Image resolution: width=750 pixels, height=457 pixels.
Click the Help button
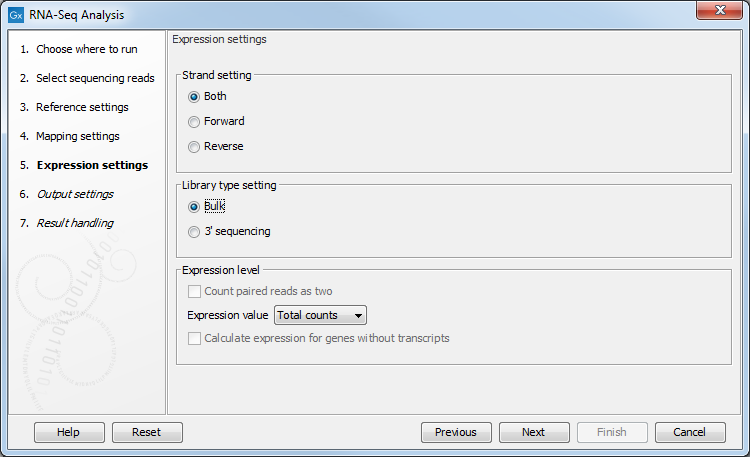click(x=69, y=432)
